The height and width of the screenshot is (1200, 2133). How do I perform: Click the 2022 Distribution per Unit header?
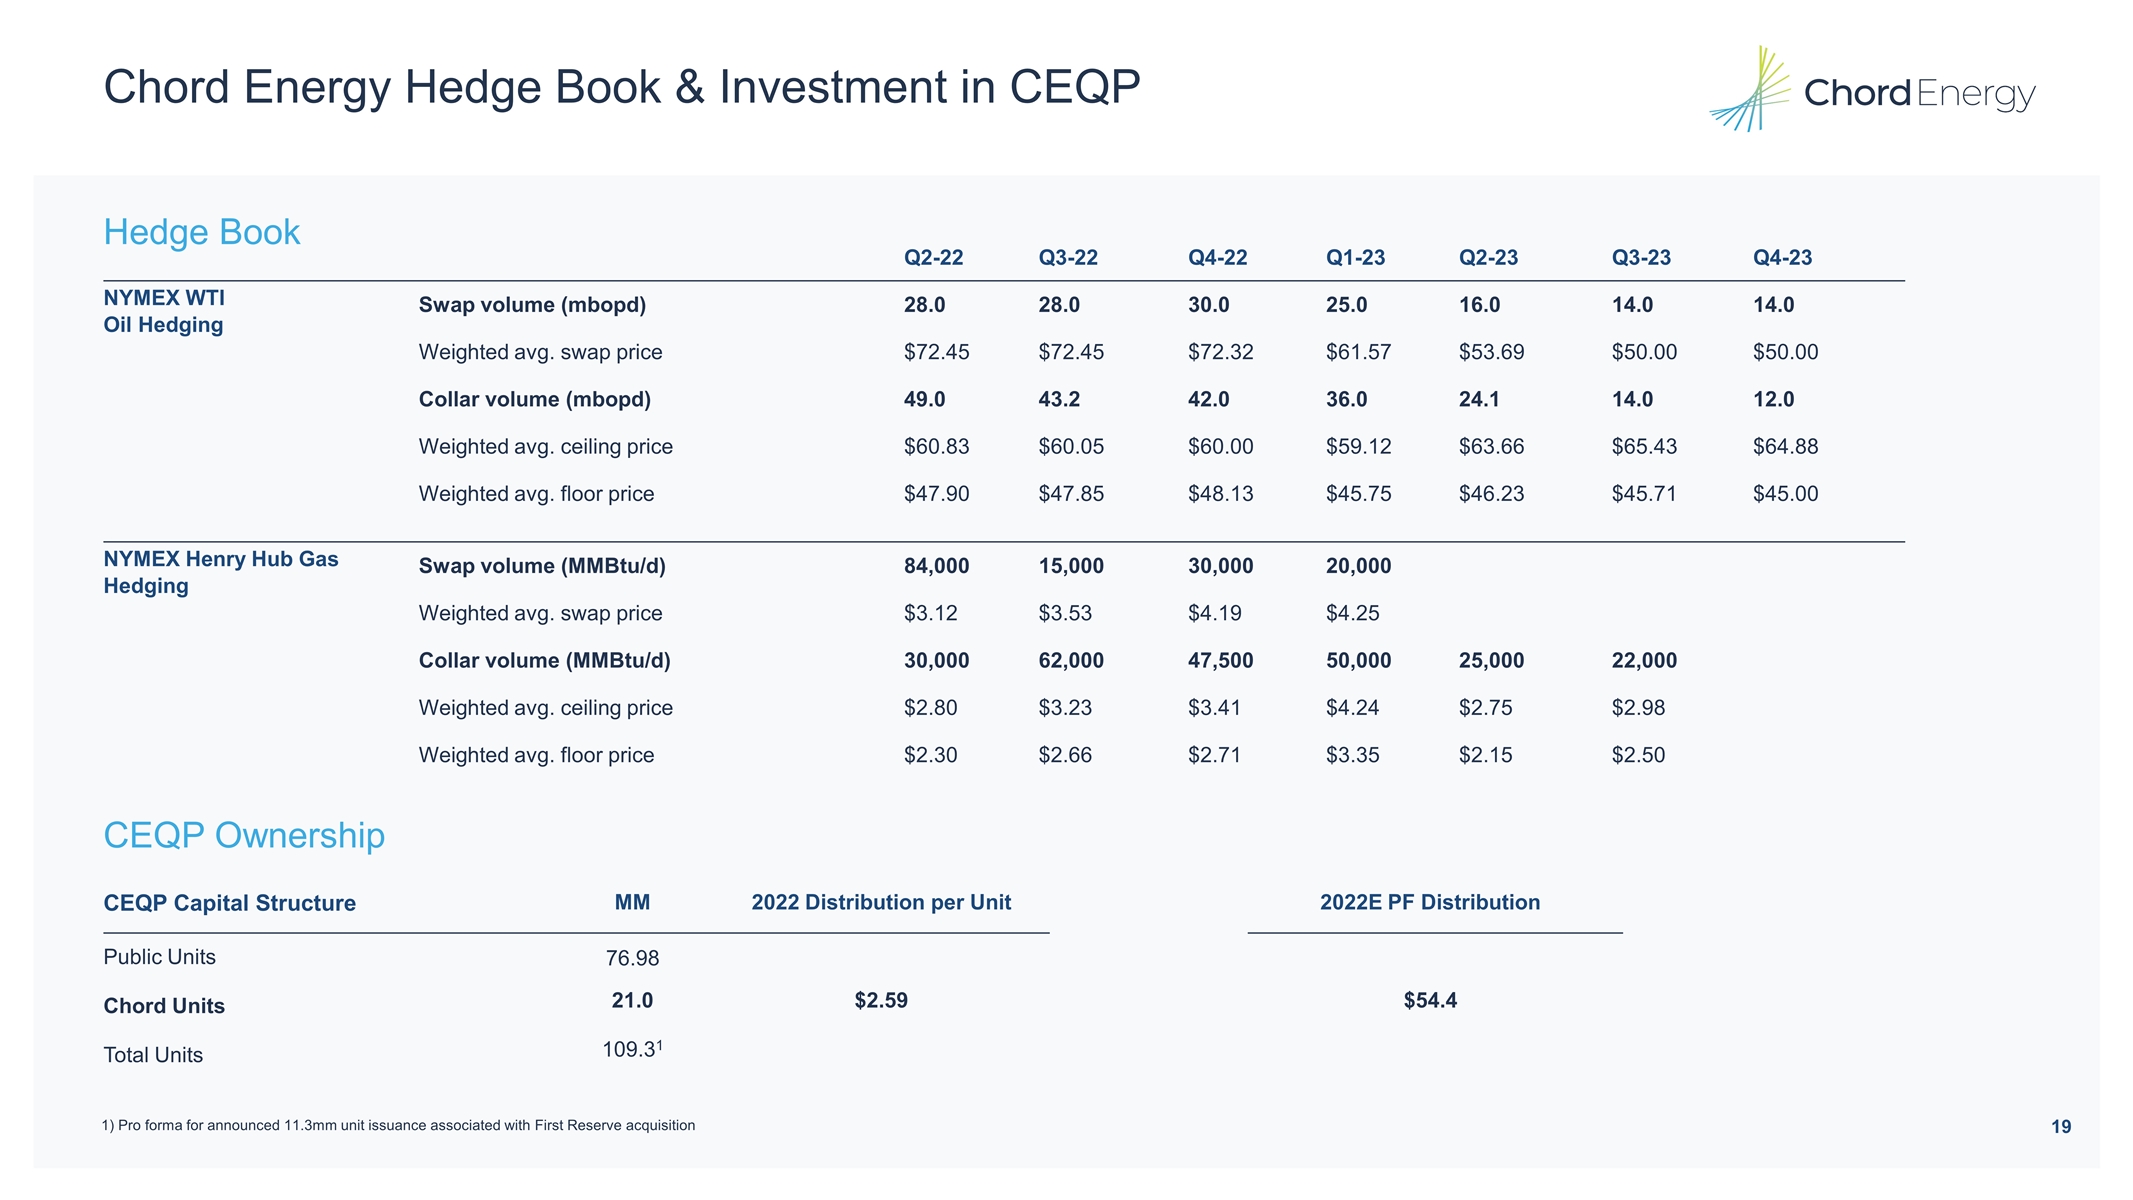881,903
